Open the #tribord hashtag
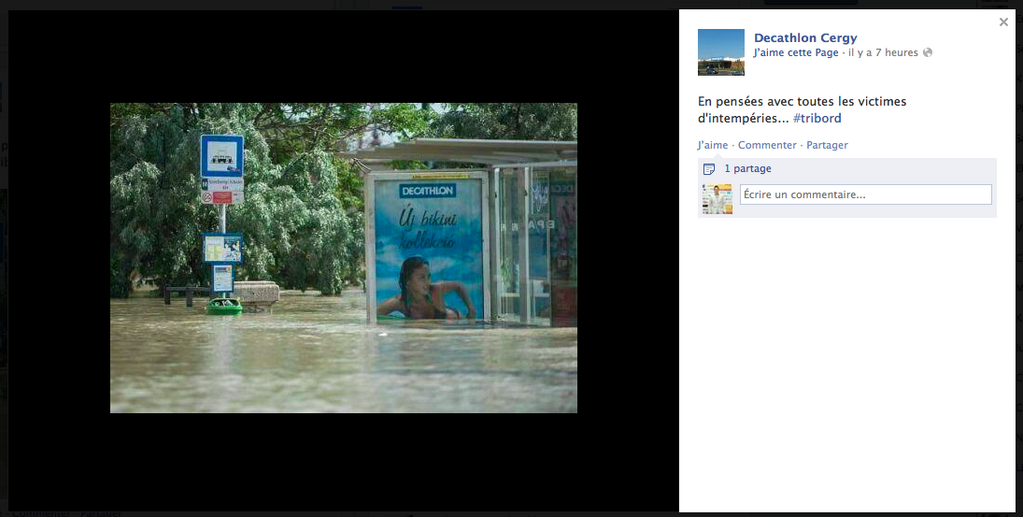The width and height of the screenshot is (1023, 517). point(817,118)
